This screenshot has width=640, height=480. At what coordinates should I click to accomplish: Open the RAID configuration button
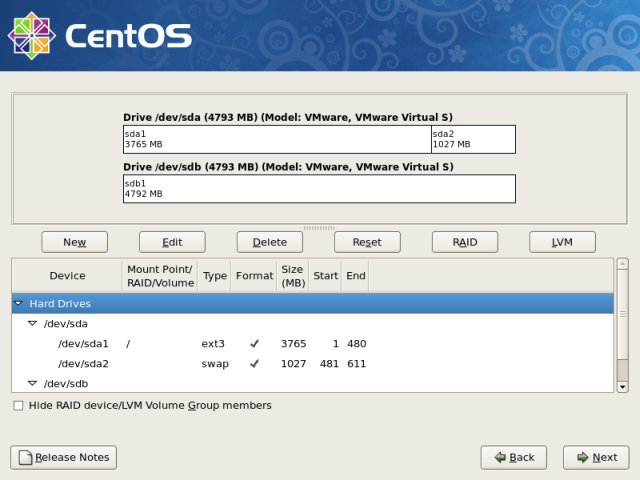(x=465, y=242)
